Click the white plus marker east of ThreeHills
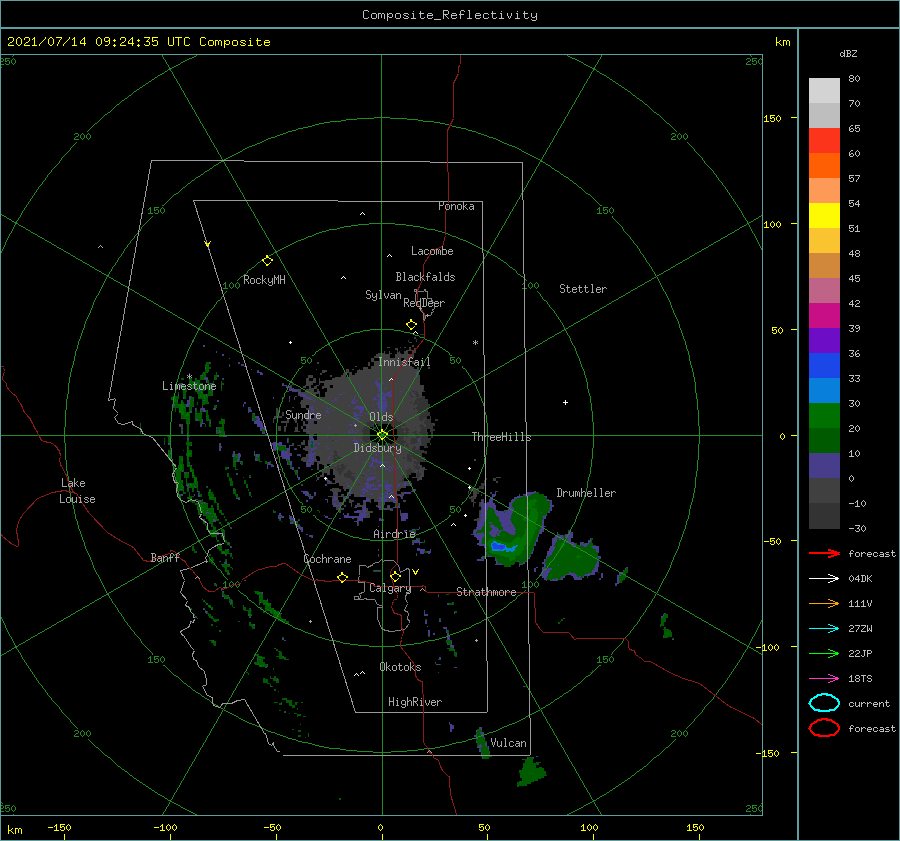This screenshot has height=841, width=900. pyautogui.click(x=565, y=402)
